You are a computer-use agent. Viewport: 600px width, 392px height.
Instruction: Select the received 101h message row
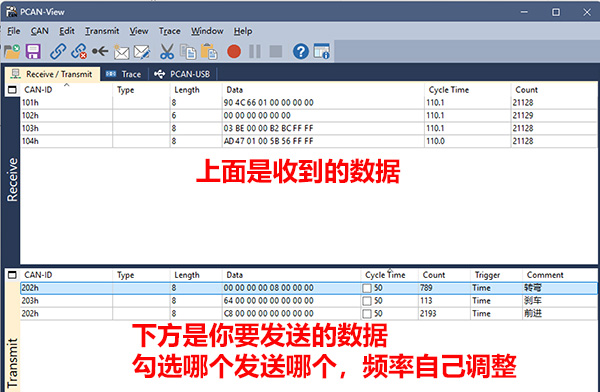pyautogui.click(x=308, y=103)
